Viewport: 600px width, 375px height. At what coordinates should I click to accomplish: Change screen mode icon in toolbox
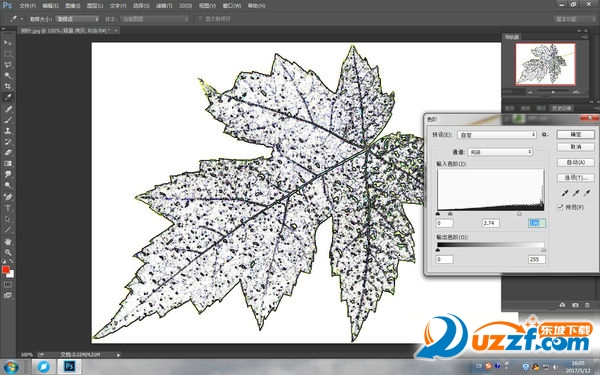8,295
